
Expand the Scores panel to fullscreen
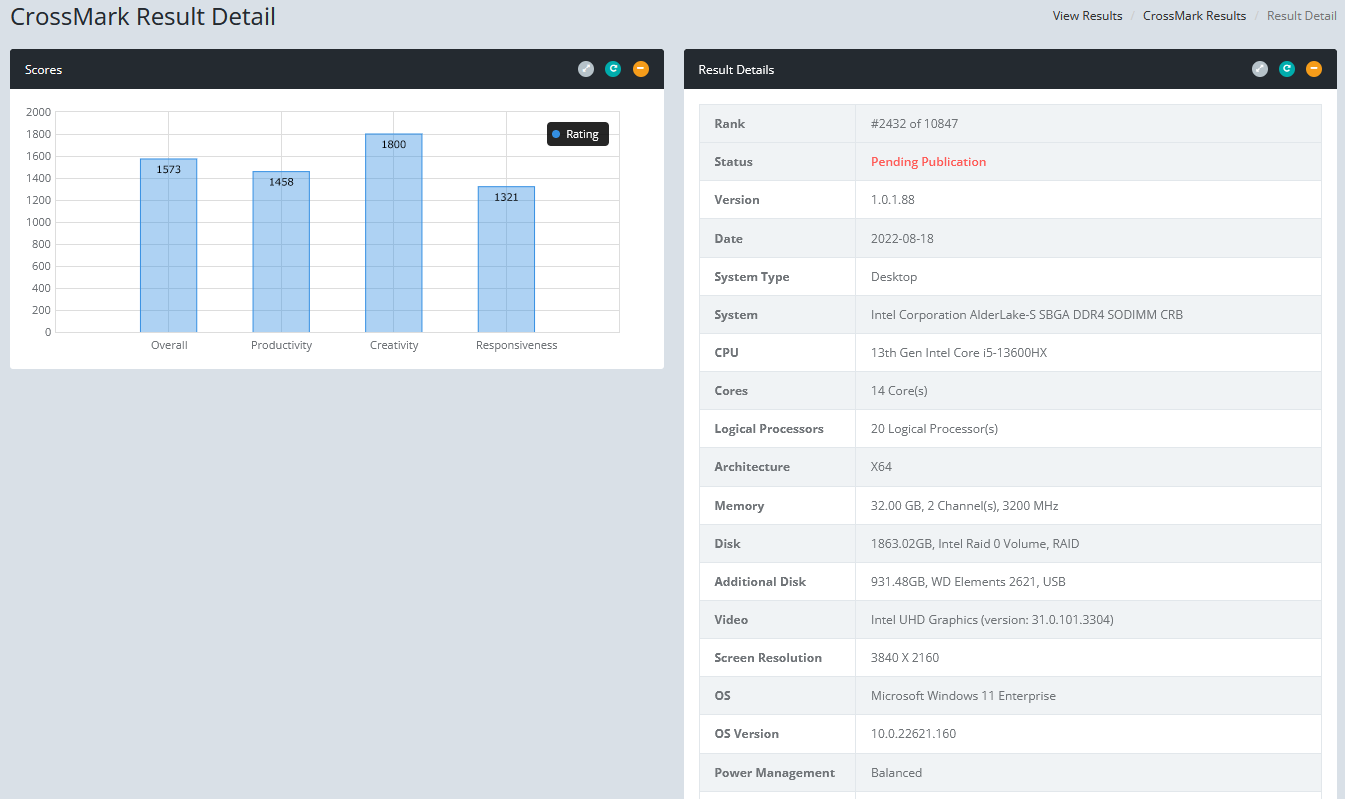click(586, 69)
